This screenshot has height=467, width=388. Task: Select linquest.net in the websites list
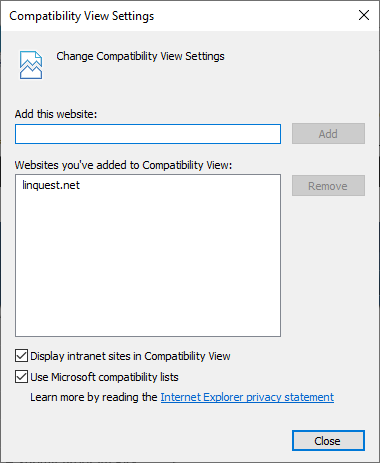point(51,185)
